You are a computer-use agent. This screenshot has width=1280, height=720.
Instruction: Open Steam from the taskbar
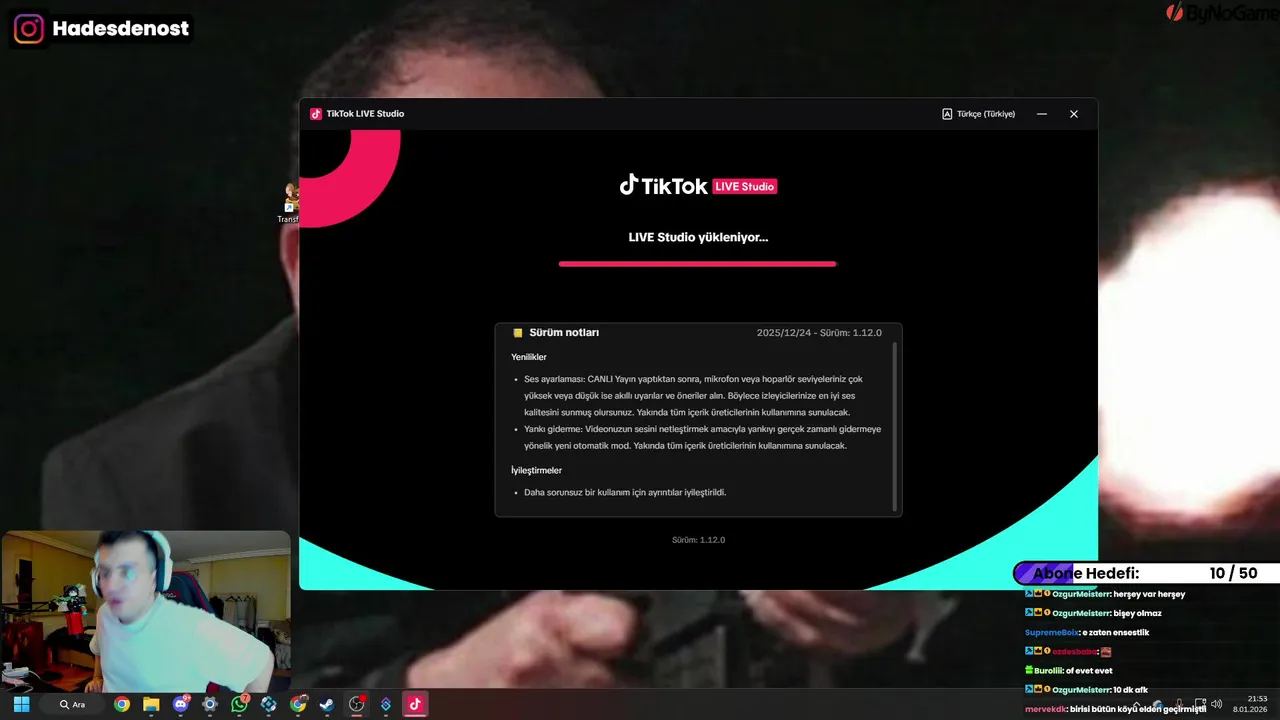(x=327, y=704)
